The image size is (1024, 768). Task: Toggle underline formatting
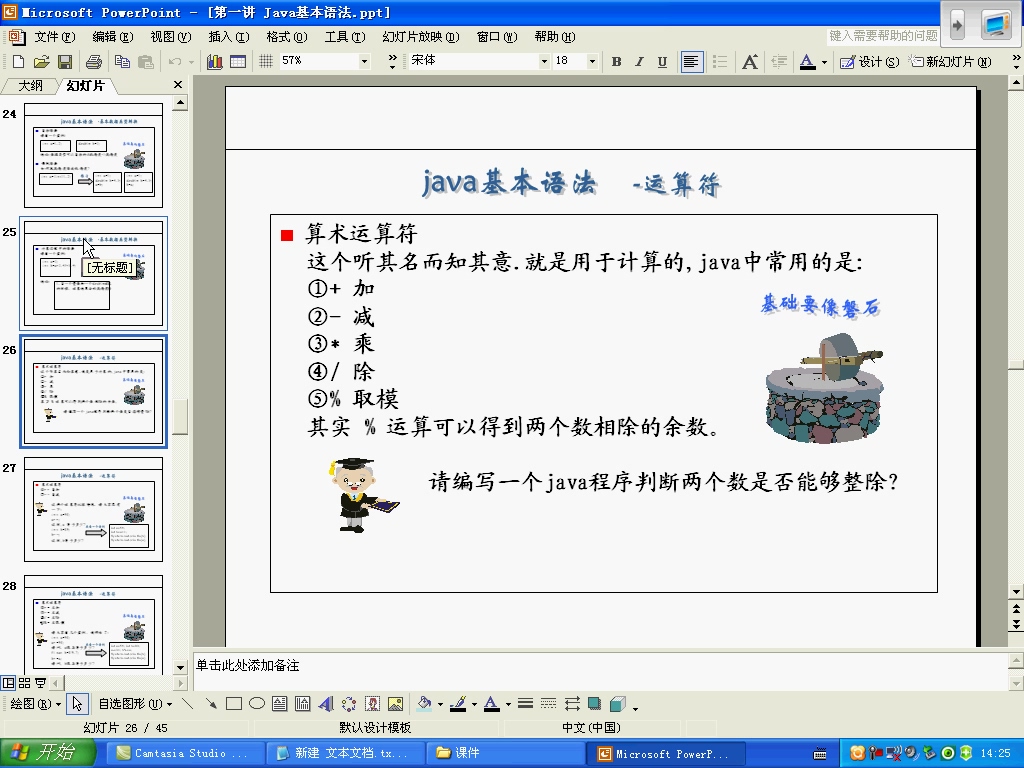tap(662, 61)
